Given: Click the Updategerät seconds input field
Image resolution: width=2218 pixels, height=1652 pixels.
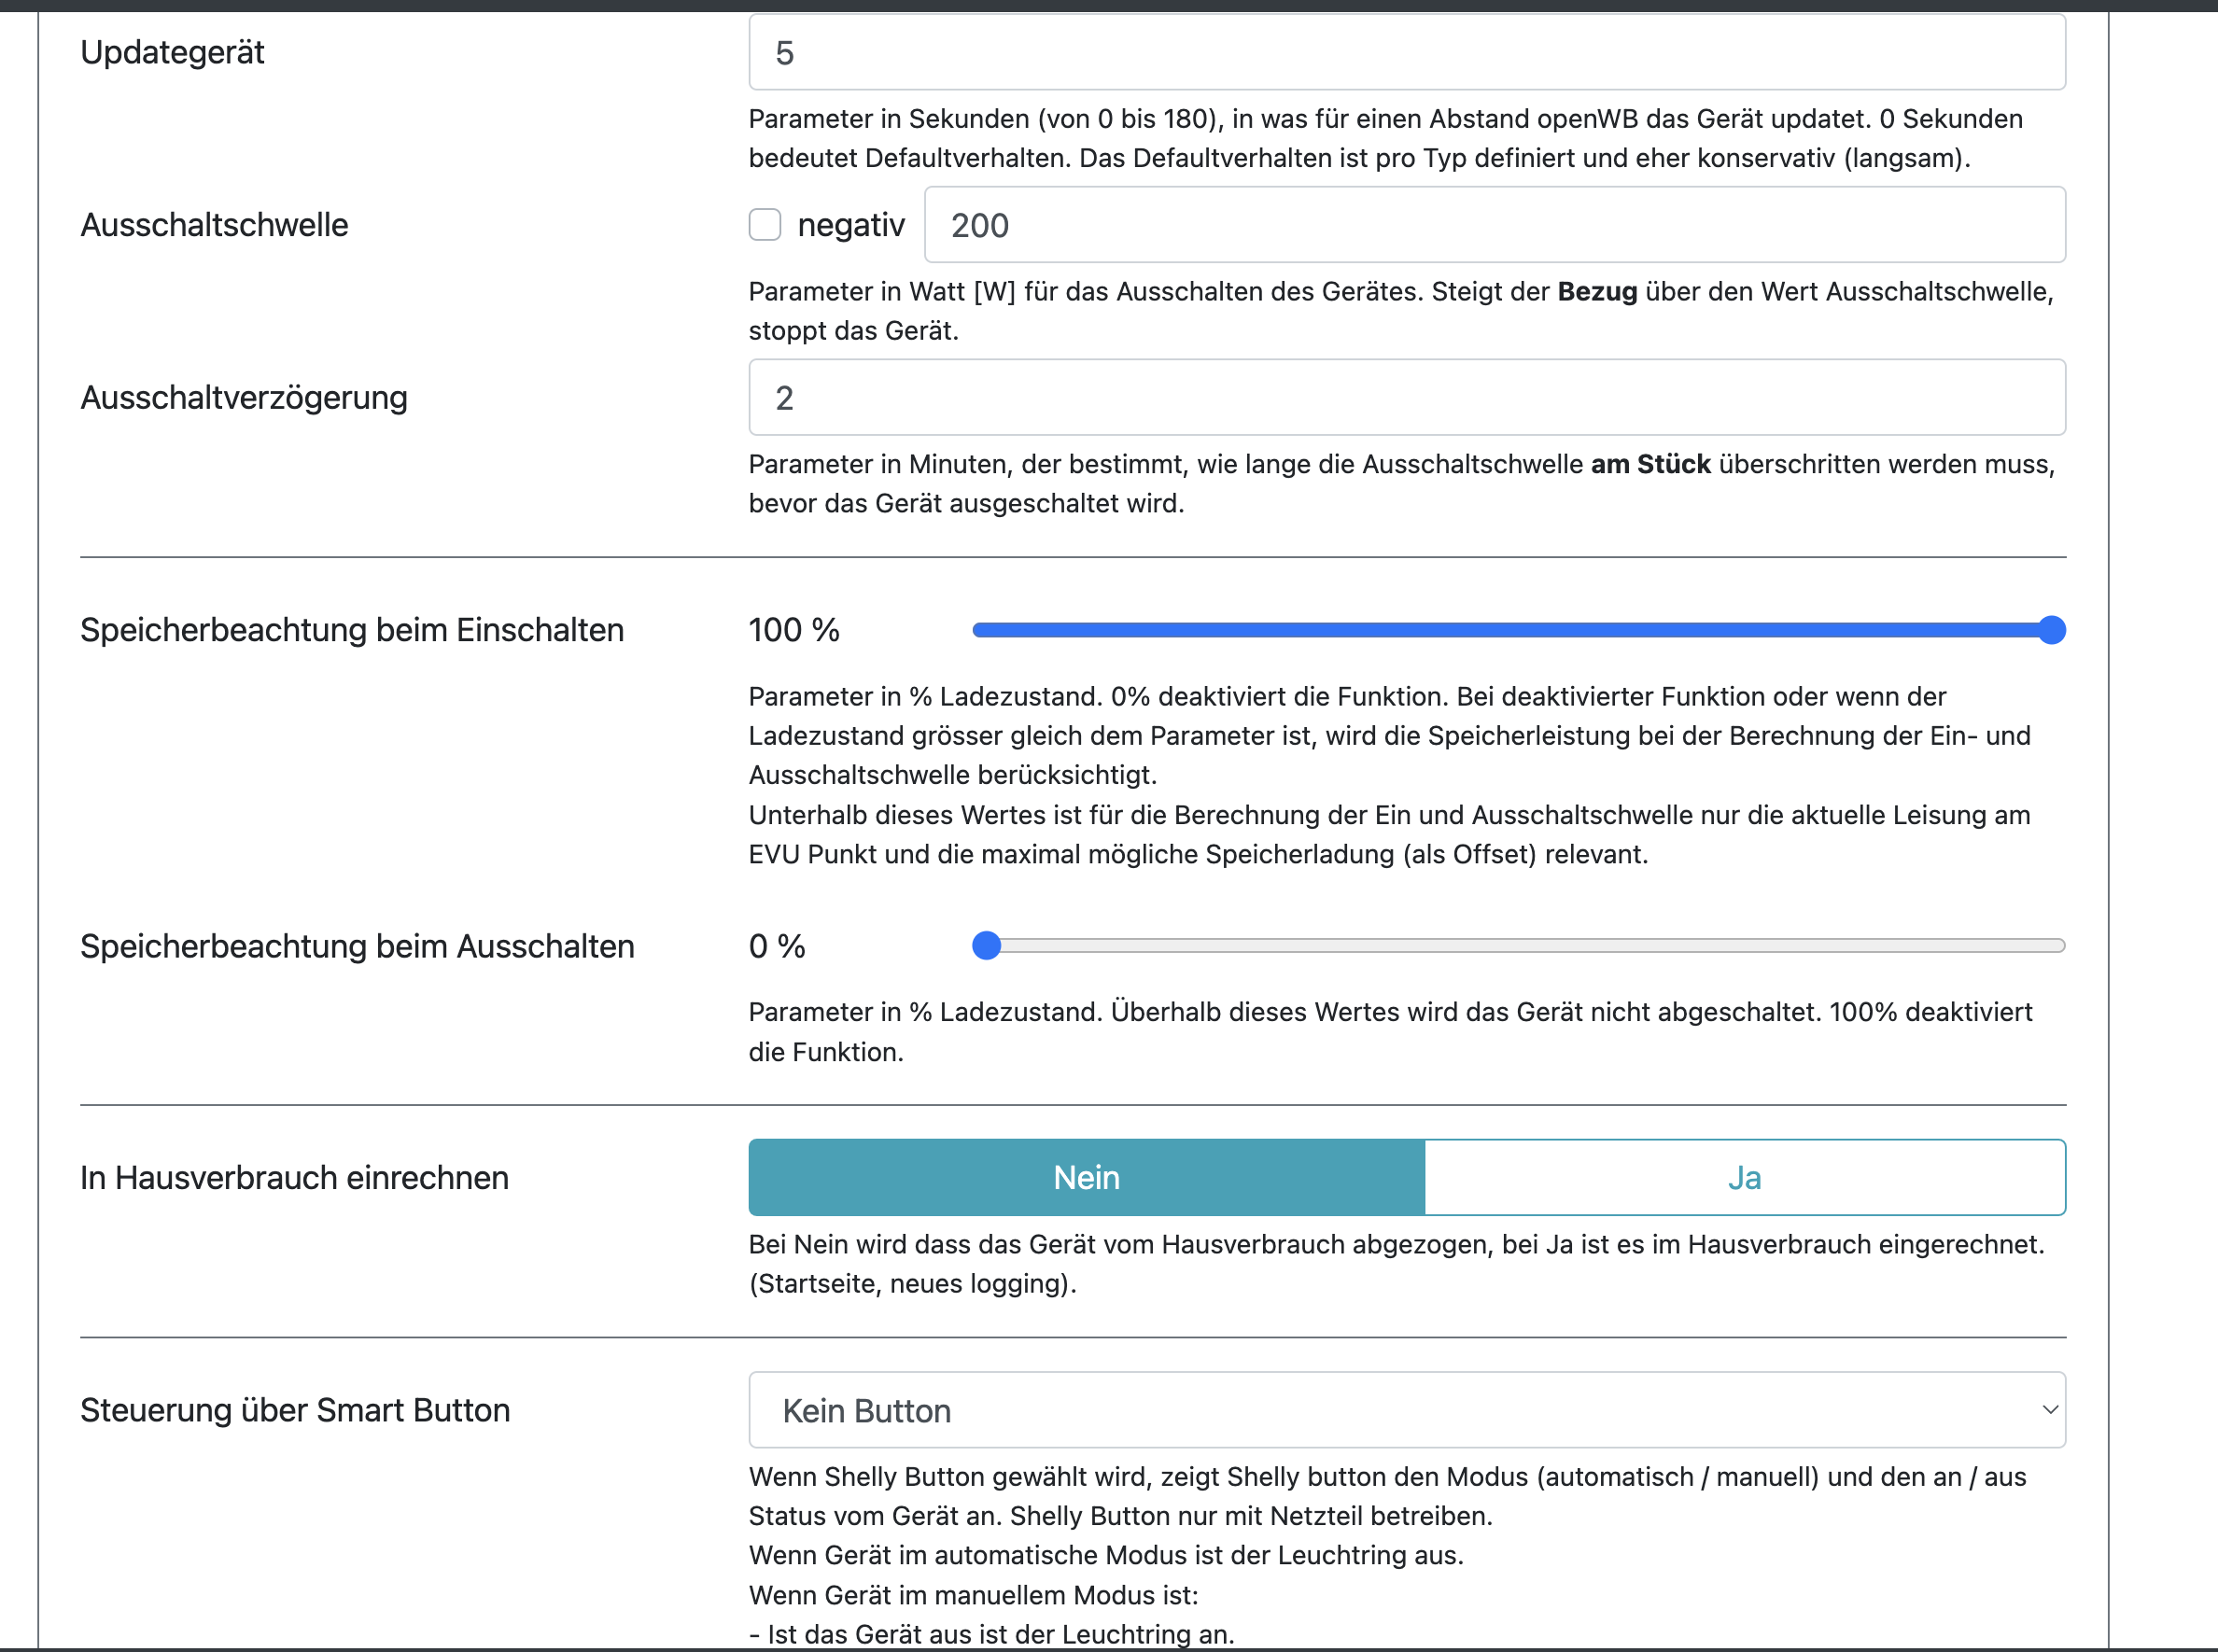Looking at the screenshot, I should tap(1406, 53).
